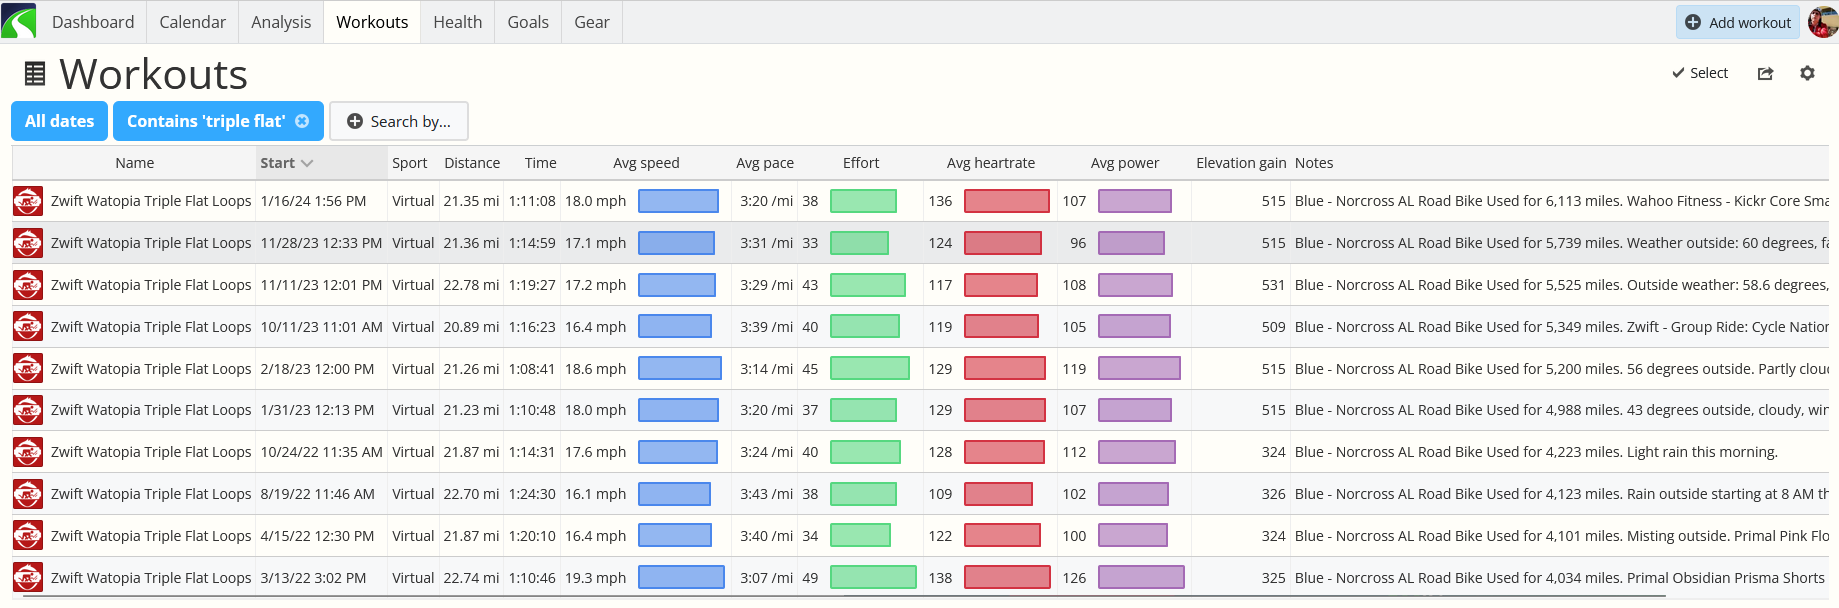
Task: Open the Search by filter menu
Action: (399, 121)
